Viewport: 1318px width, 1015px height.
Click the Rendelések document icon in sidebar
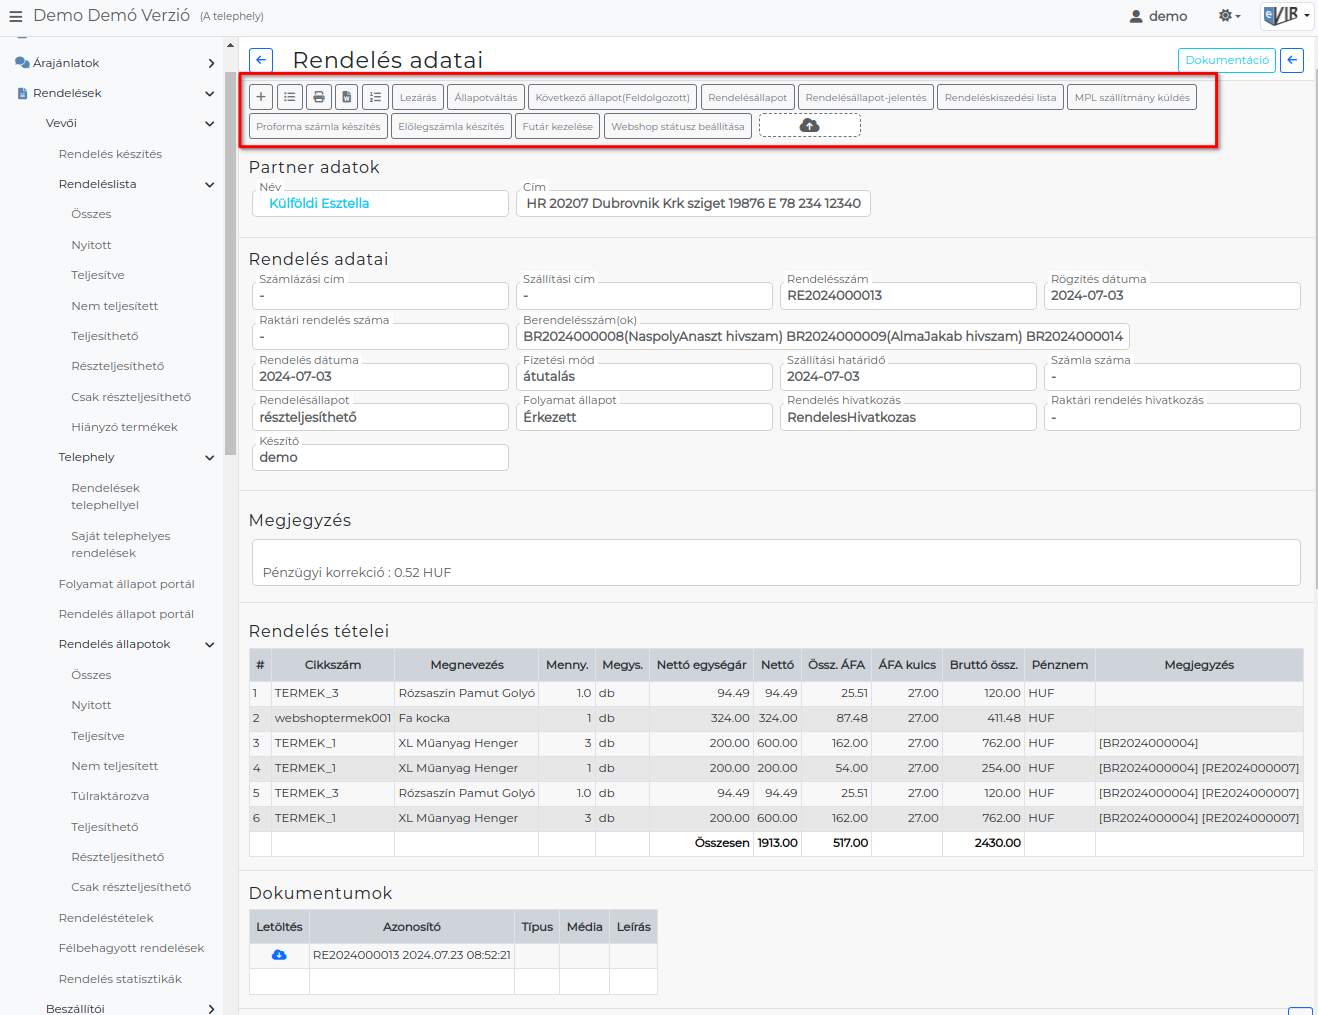click(x=22, y=93)
